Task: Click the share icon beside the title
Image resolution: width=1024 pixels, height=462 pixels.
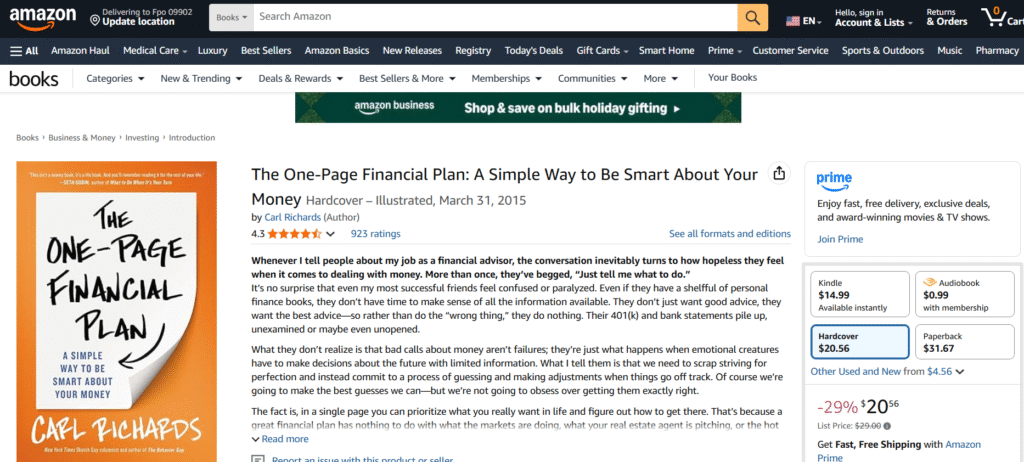Action: pos(779,174)
